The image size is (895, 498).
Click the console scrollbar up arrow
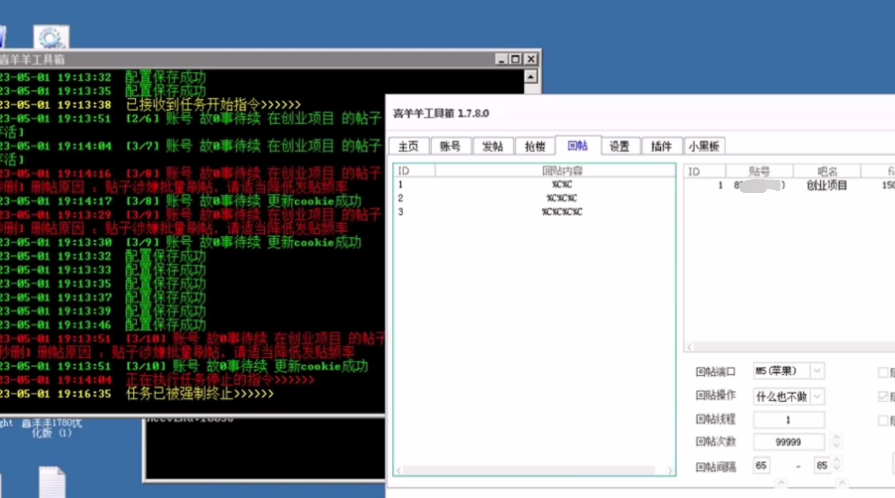pyautogui.click(x=530, y=76)
